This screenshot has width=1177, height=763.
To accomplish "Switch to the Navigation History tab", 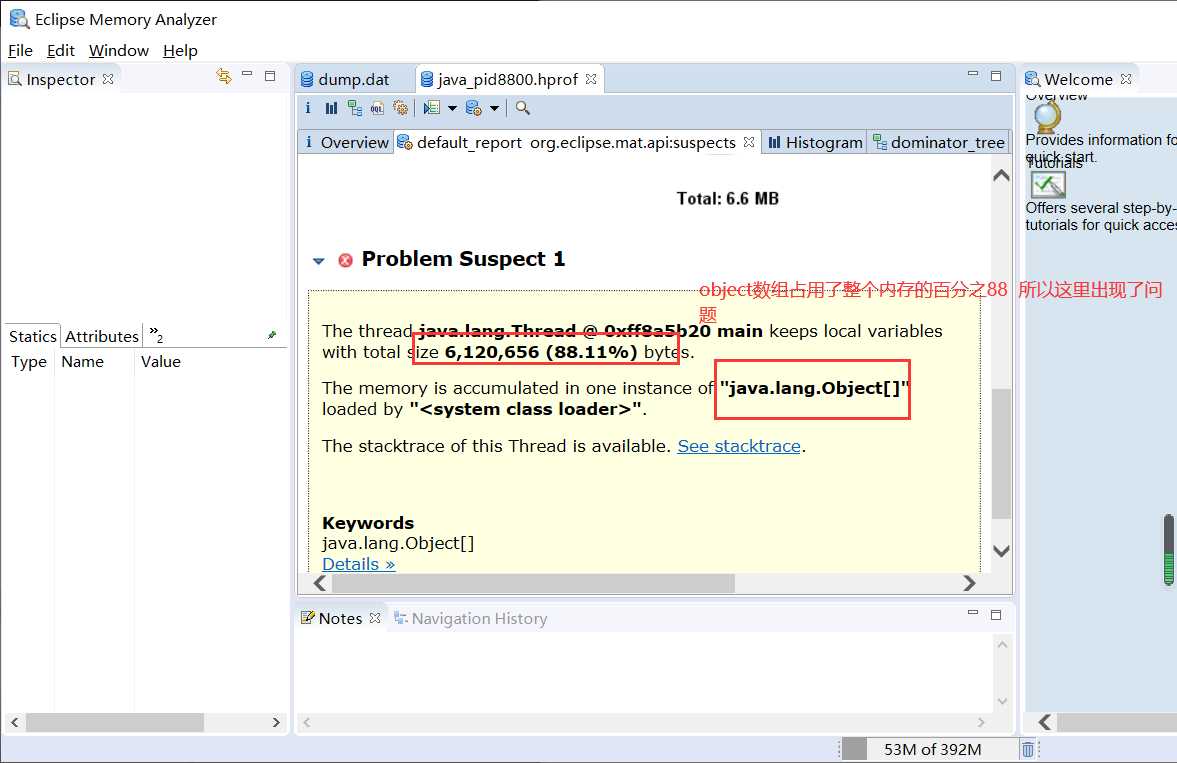I will [471, 618].
